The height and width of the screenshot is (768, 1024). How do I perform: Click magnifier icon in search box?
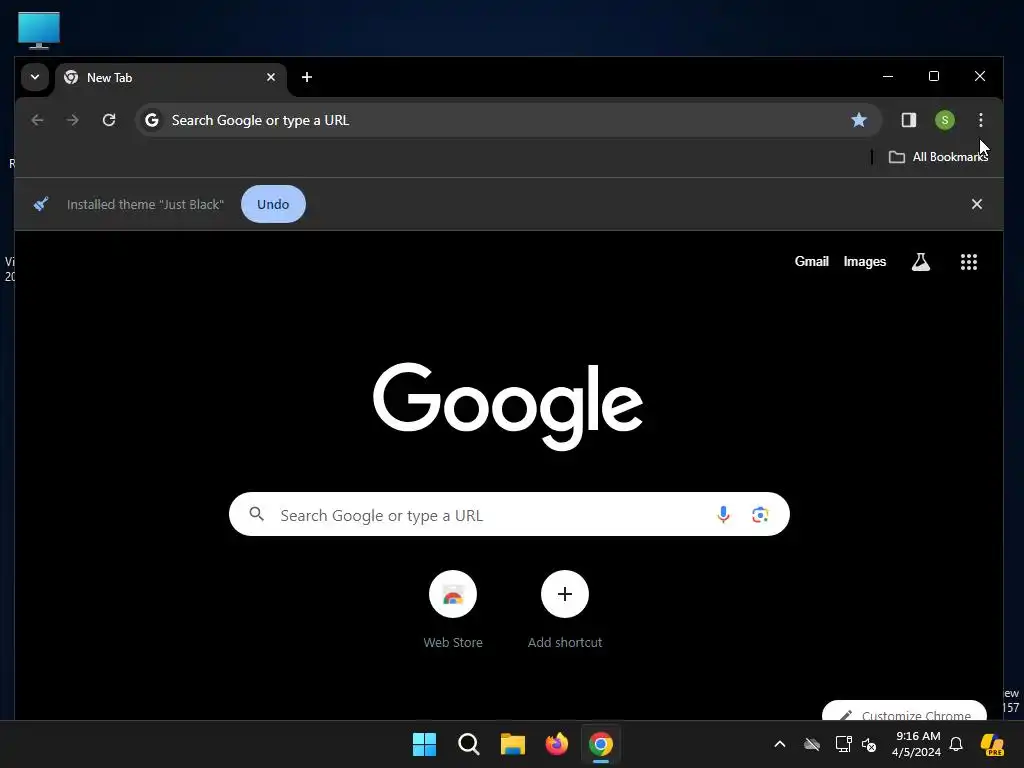tap(257, 514)
